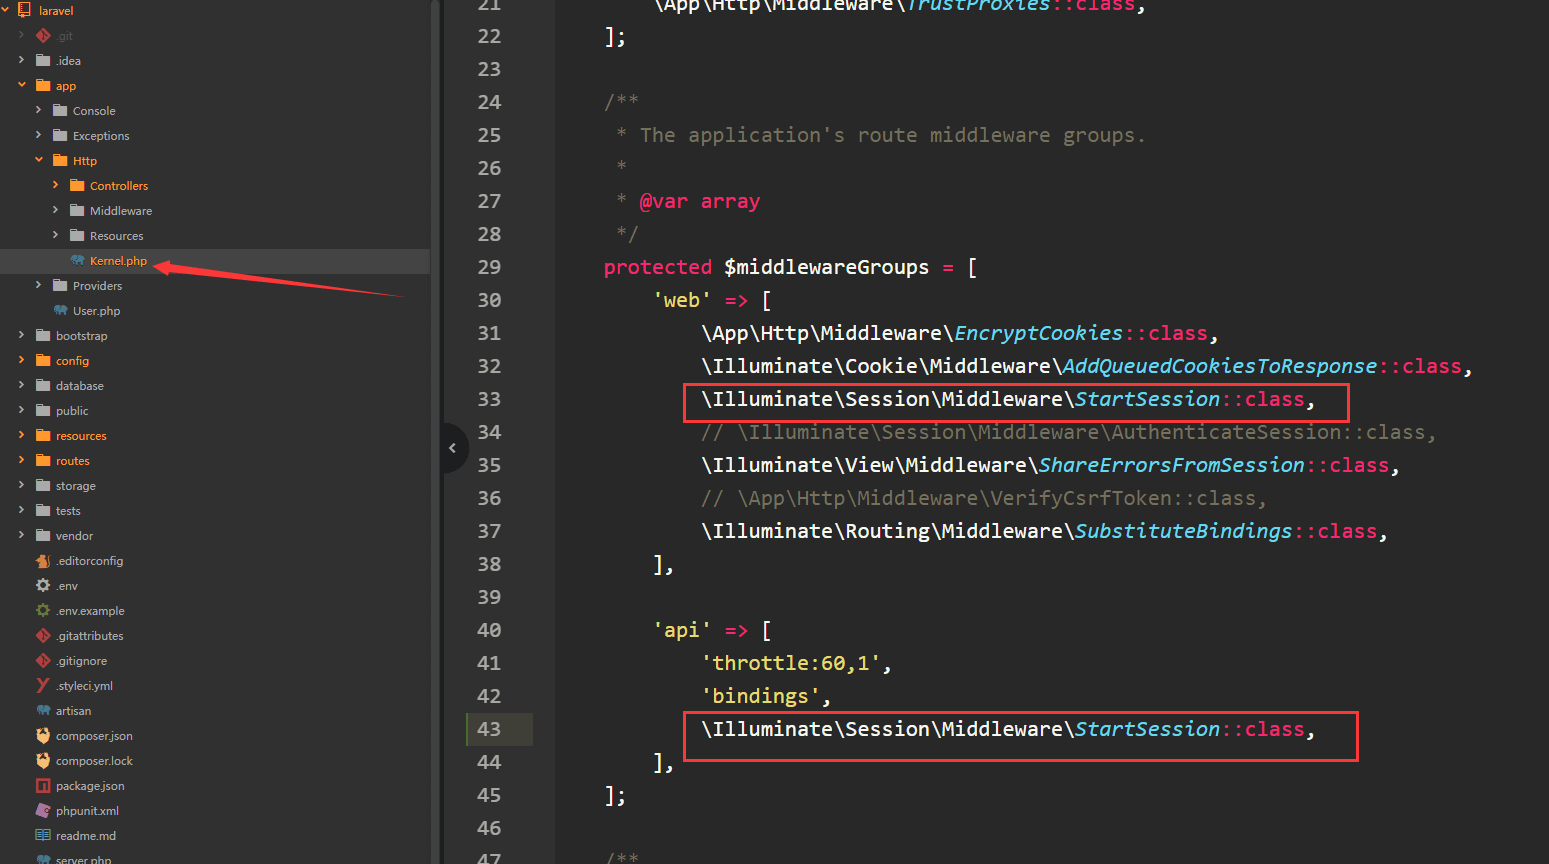Click the phpunit.xml file icon
The width and height of the screenshot is (1549, 864).
click(x=43, y=810)
